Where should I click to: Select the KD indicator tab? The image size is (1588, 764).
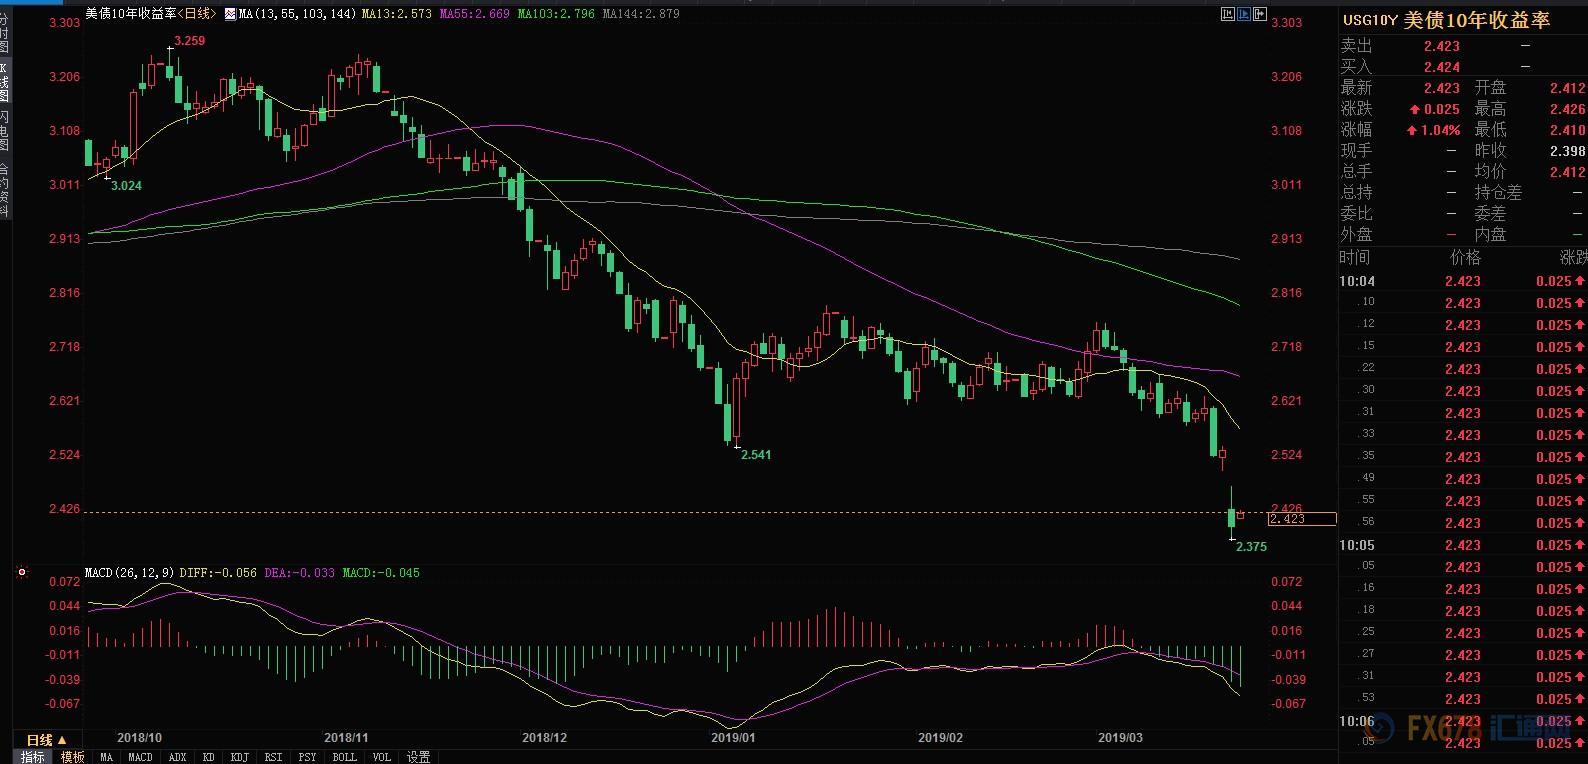click(x=209, y=757)
